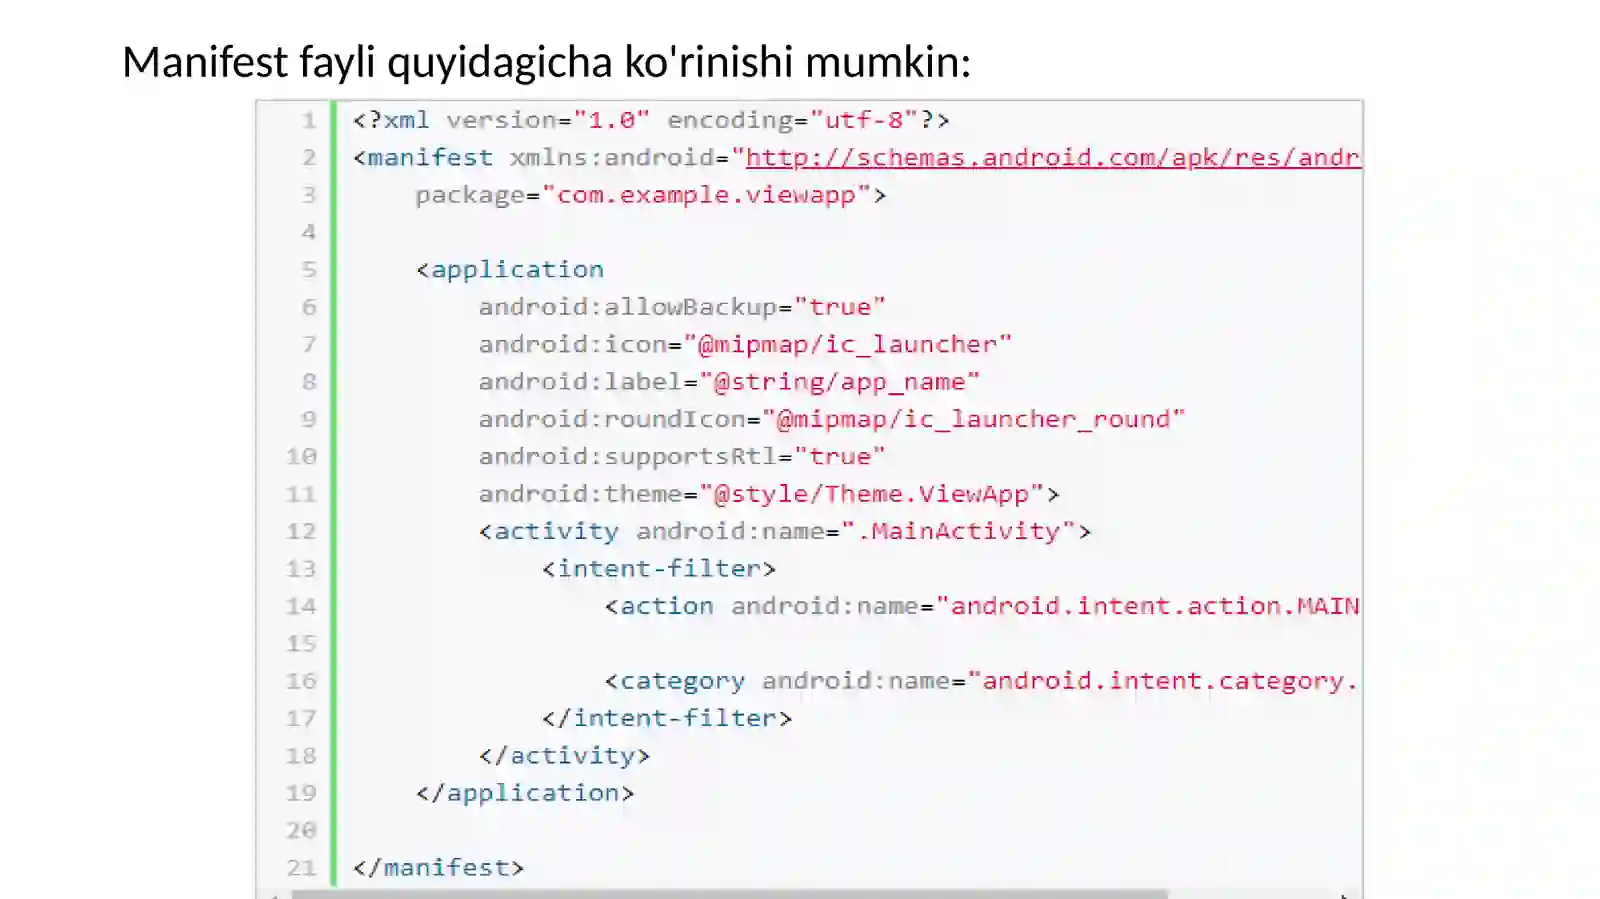1600x899 pixels.
Task: Click the android:roundIcon attribute line
Action: 831,419
